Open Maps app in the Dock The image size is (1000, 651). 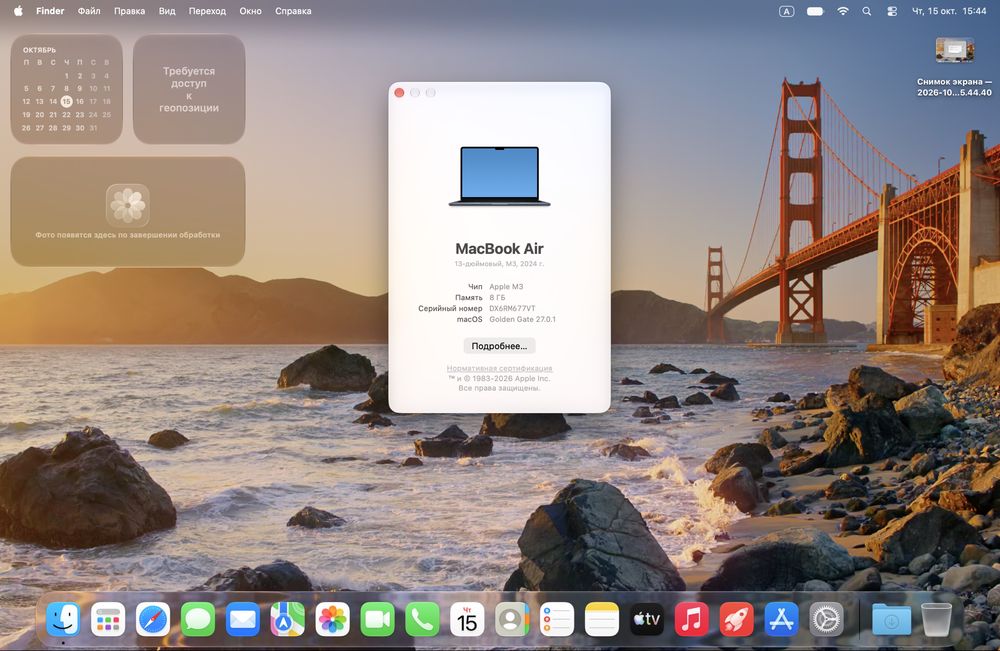[288, 619]
